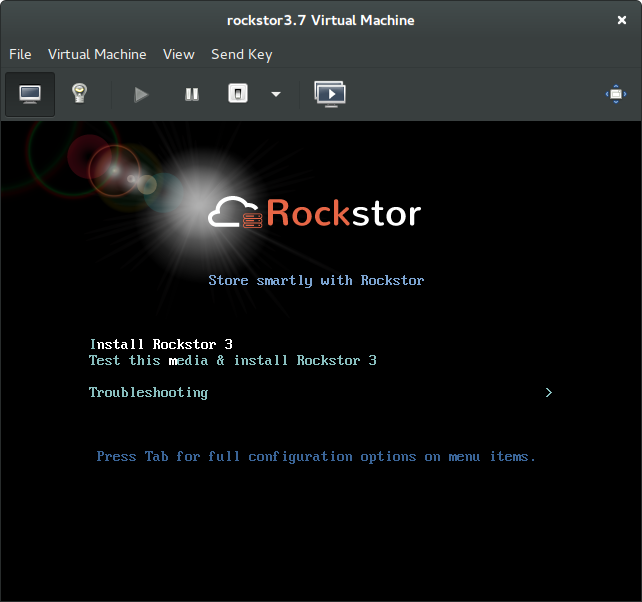The height and width of the screenshot is (602, 642).
Task: Click the Shut Down power button icon
Action: (x=238, y=94)
